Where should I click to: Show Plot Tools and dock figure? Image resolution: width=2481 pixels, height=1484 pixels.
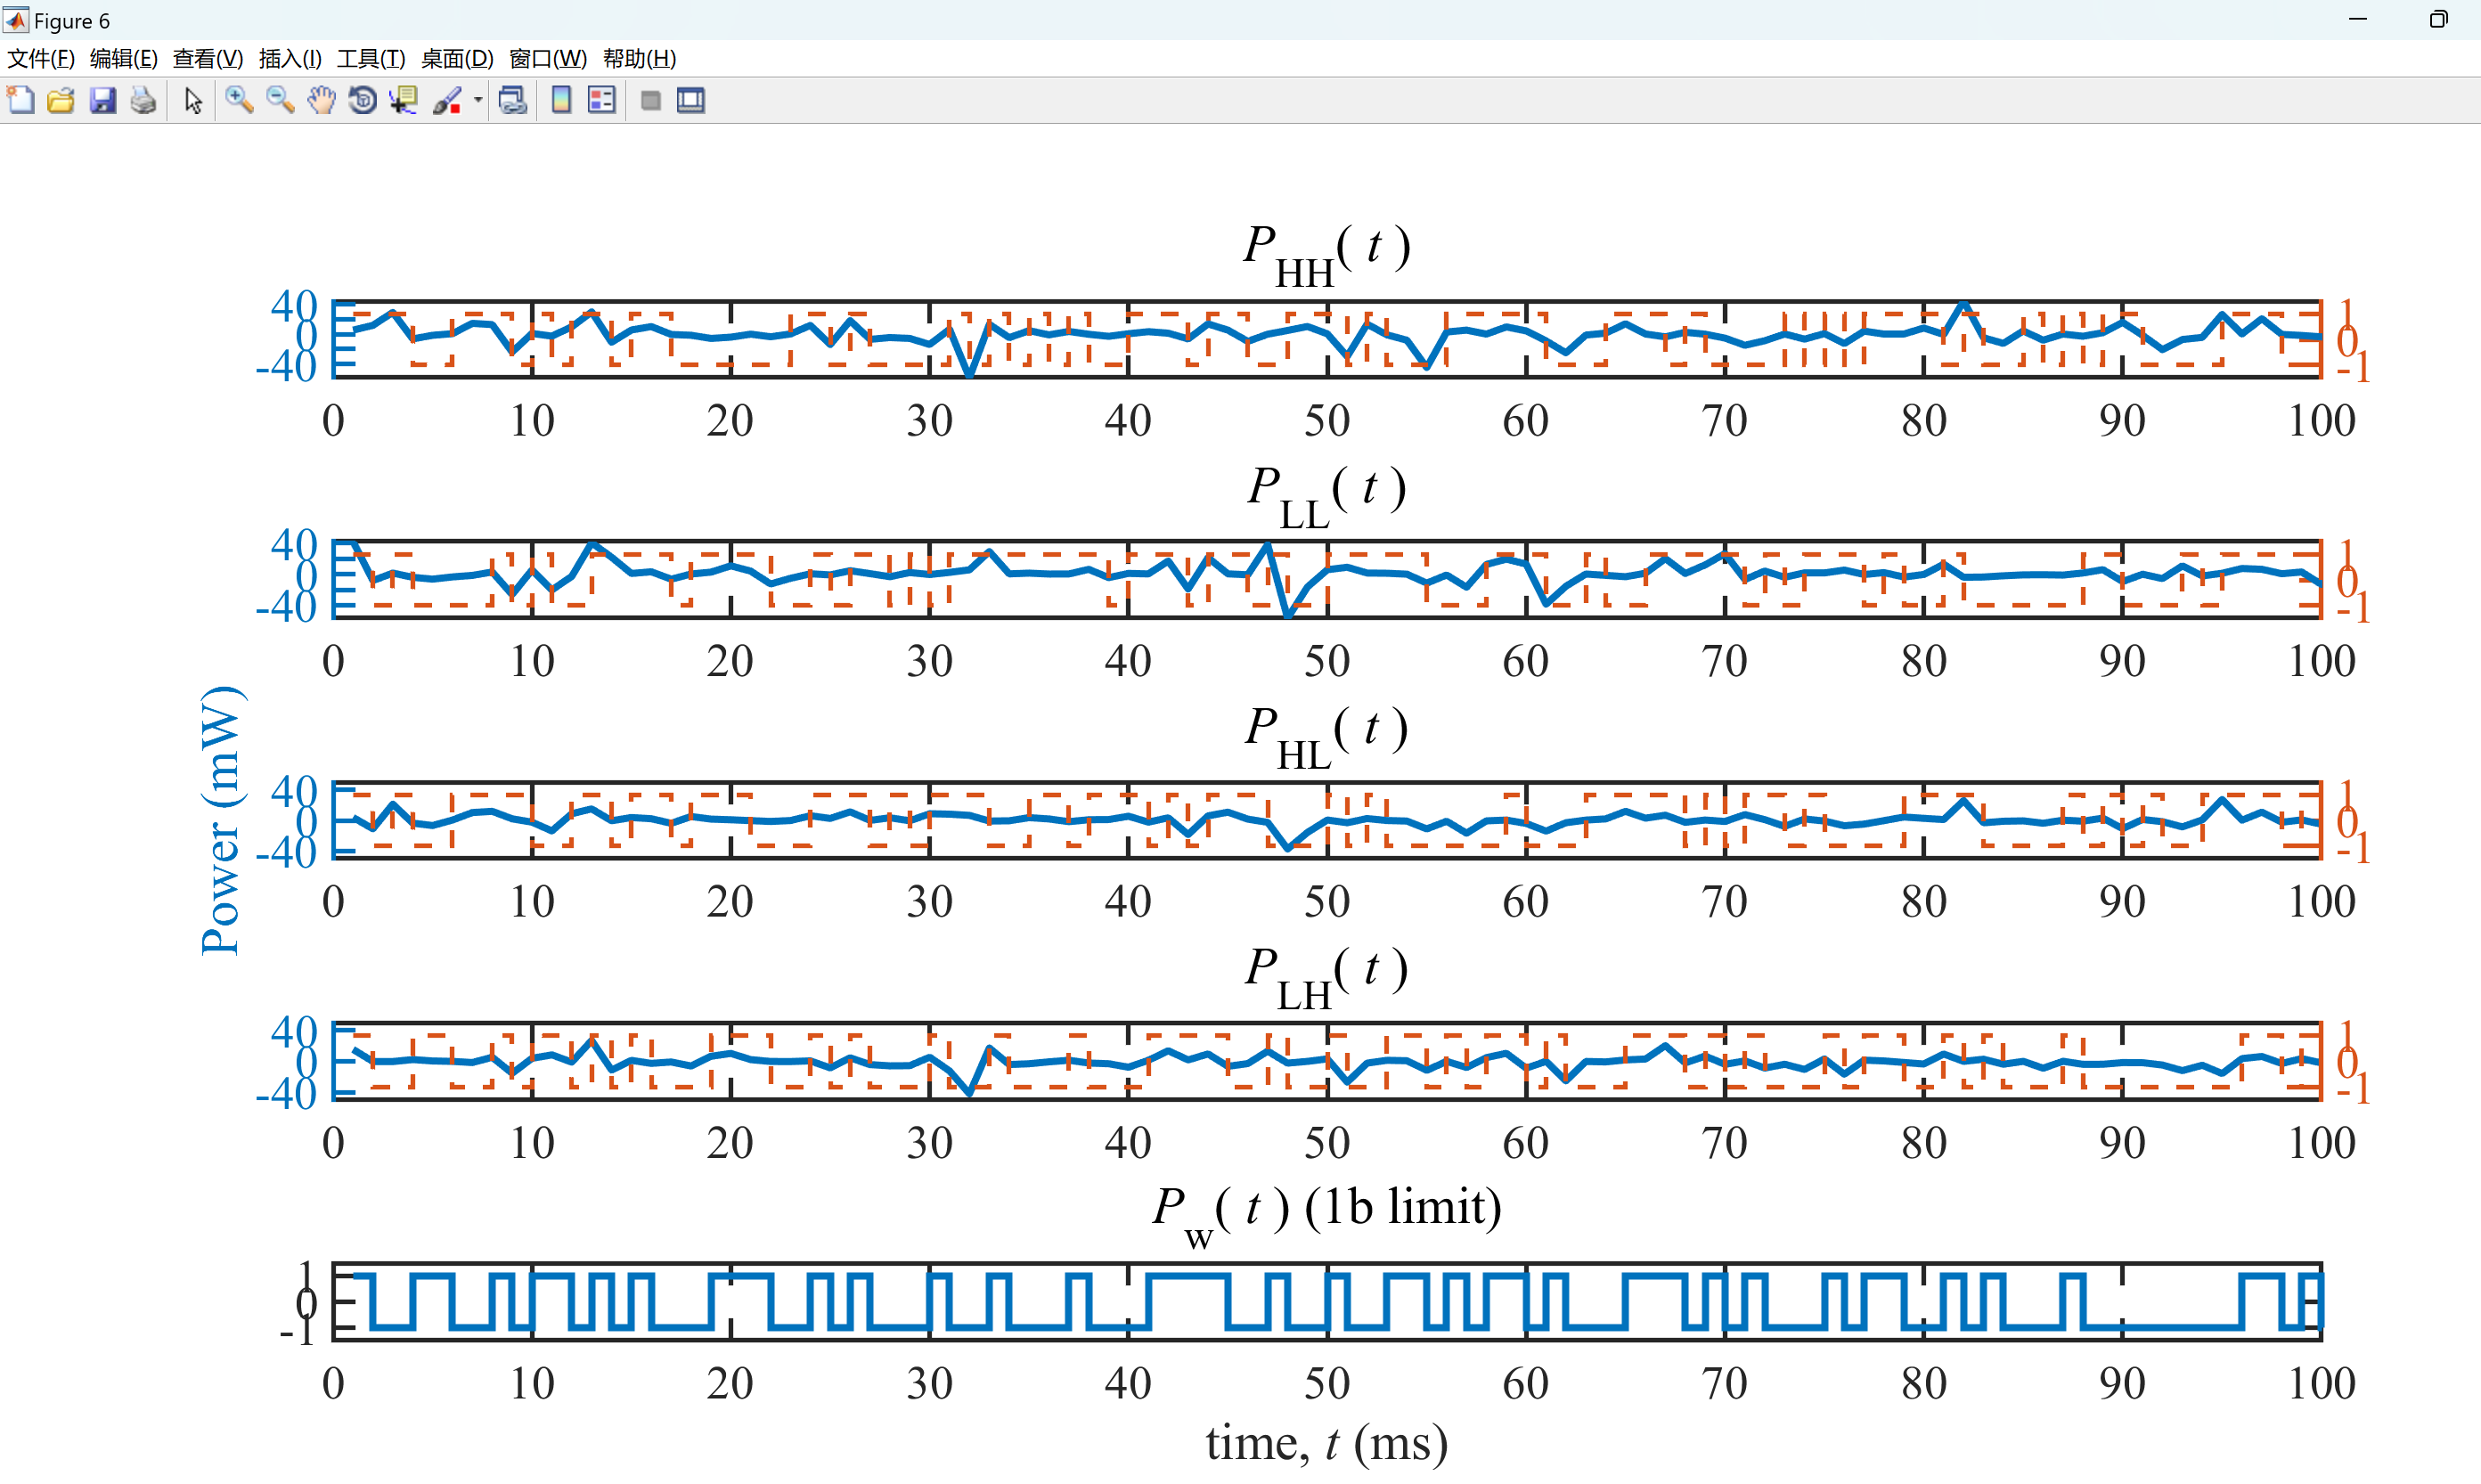pyautogui.click(x=691, y=100)
